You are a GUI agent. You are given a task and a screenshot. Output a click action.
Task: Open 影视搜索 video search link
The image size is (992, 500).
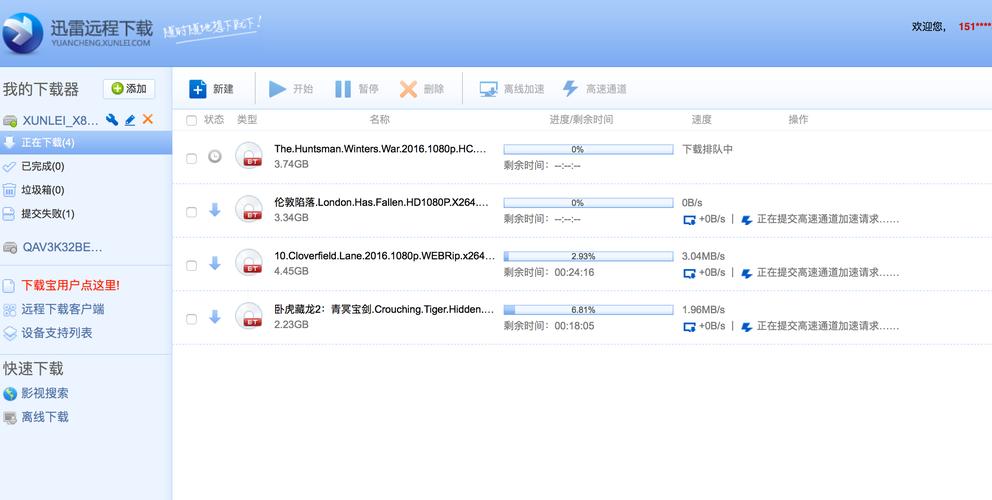click(x=45, y=394)
